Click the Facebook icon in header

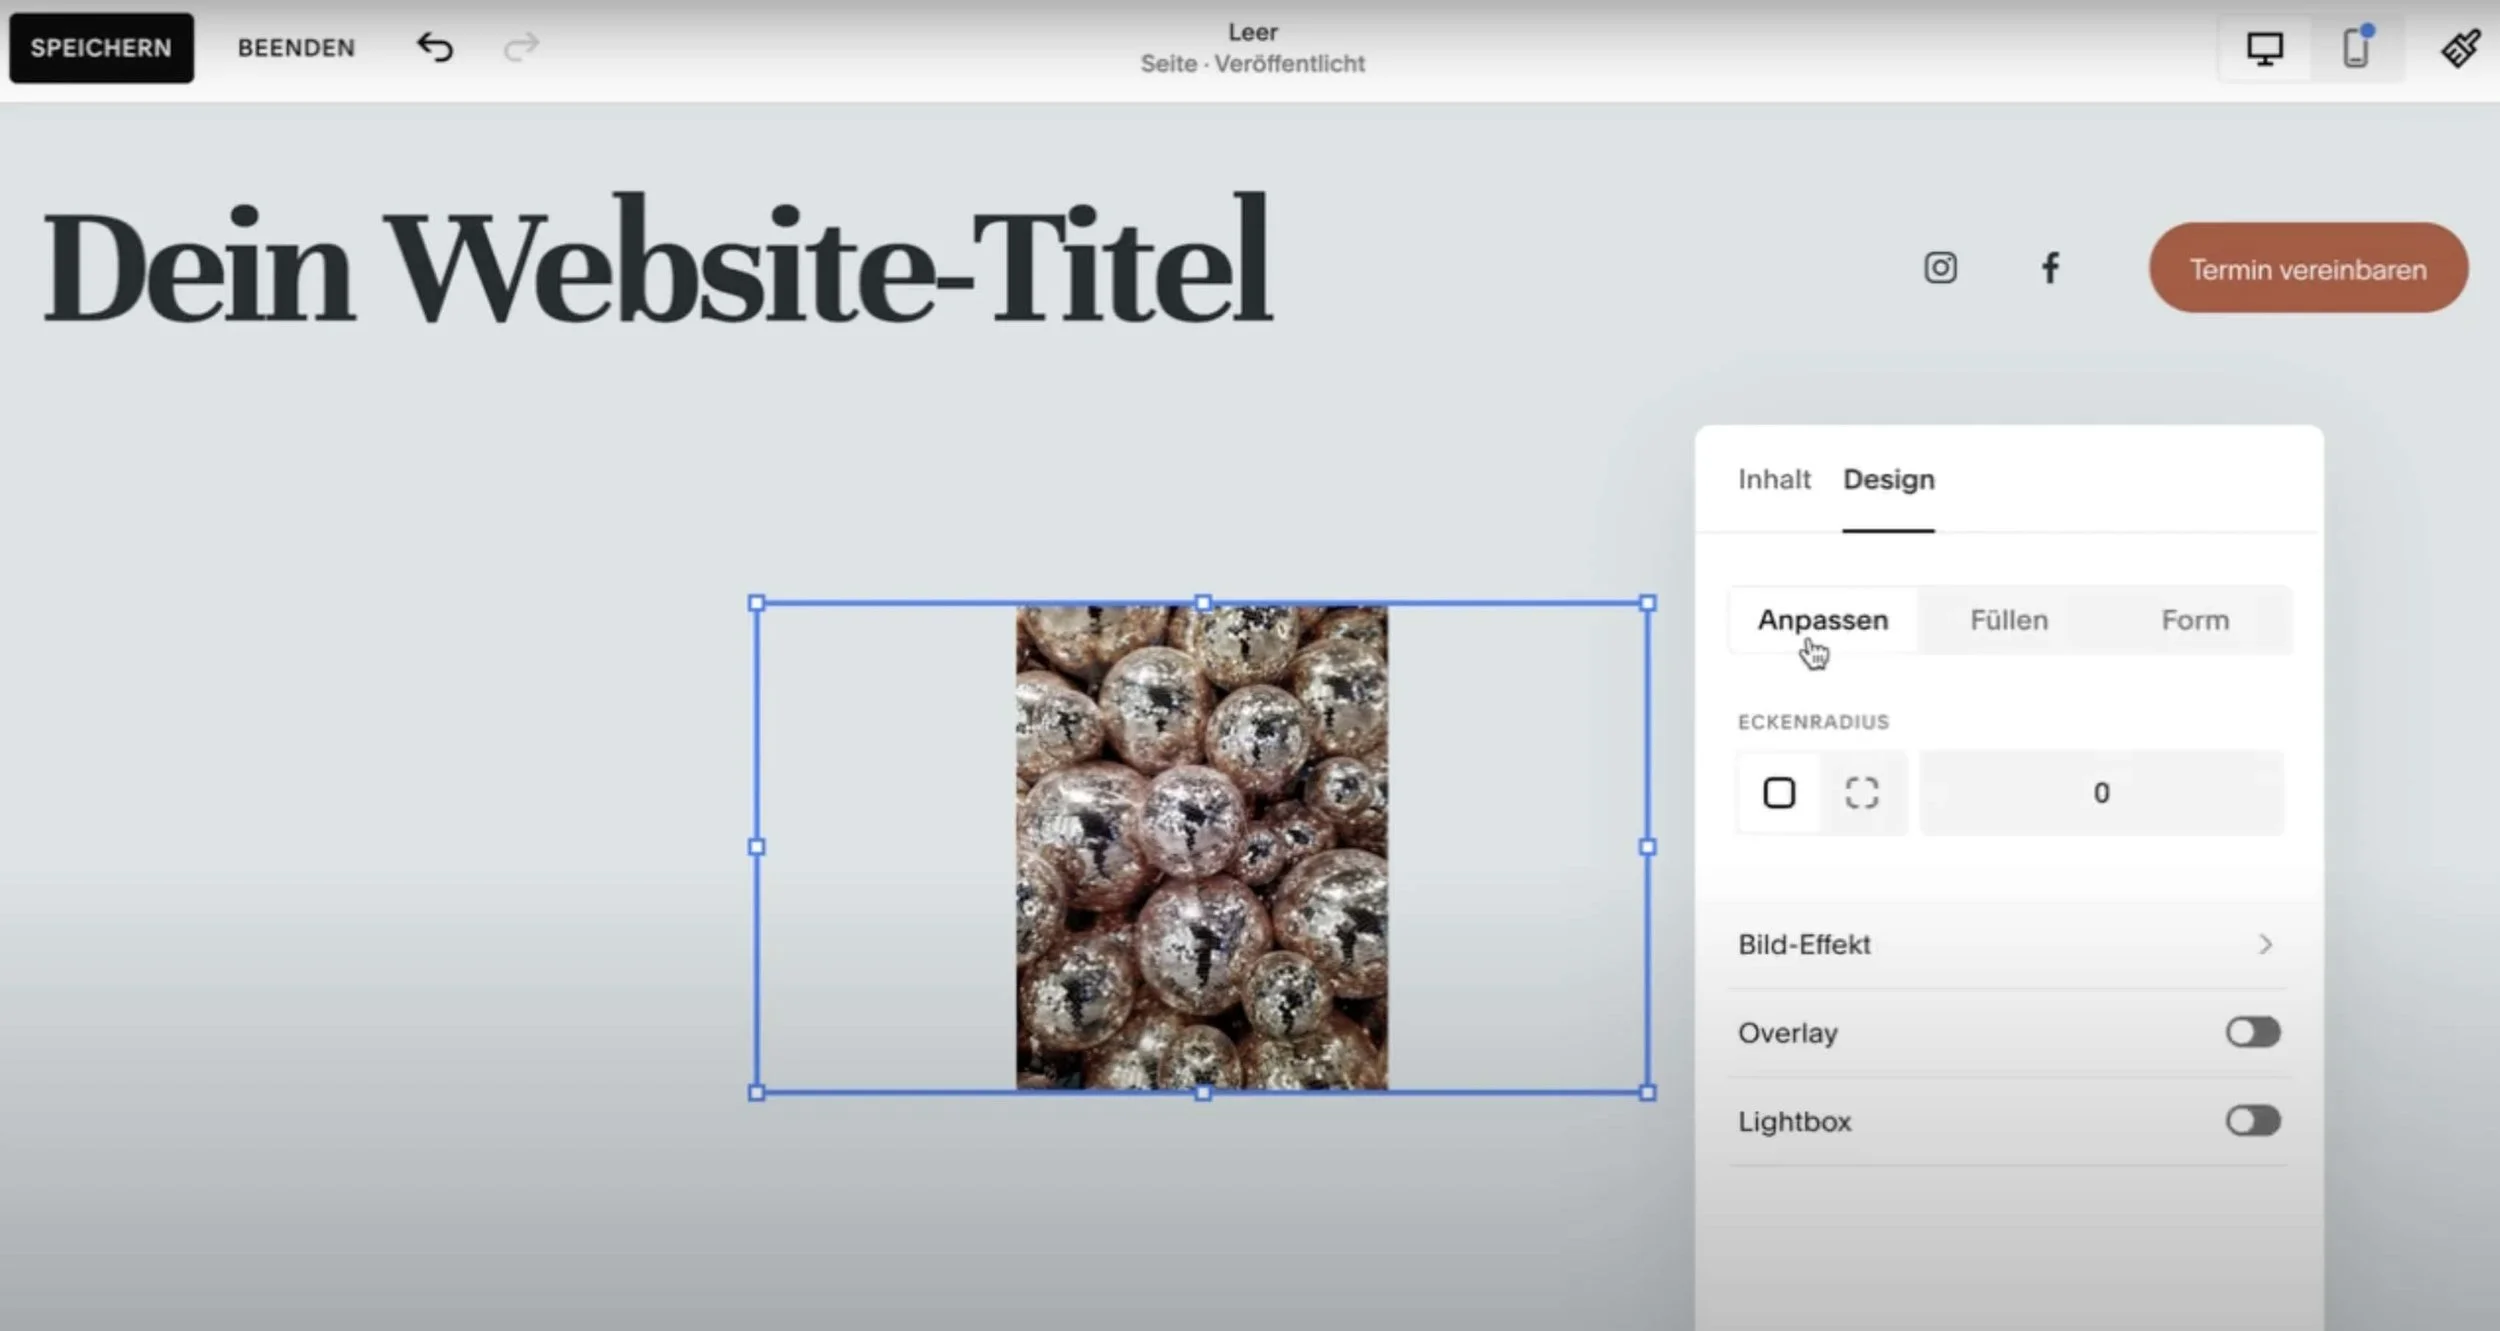click(x=2050, y=268)
